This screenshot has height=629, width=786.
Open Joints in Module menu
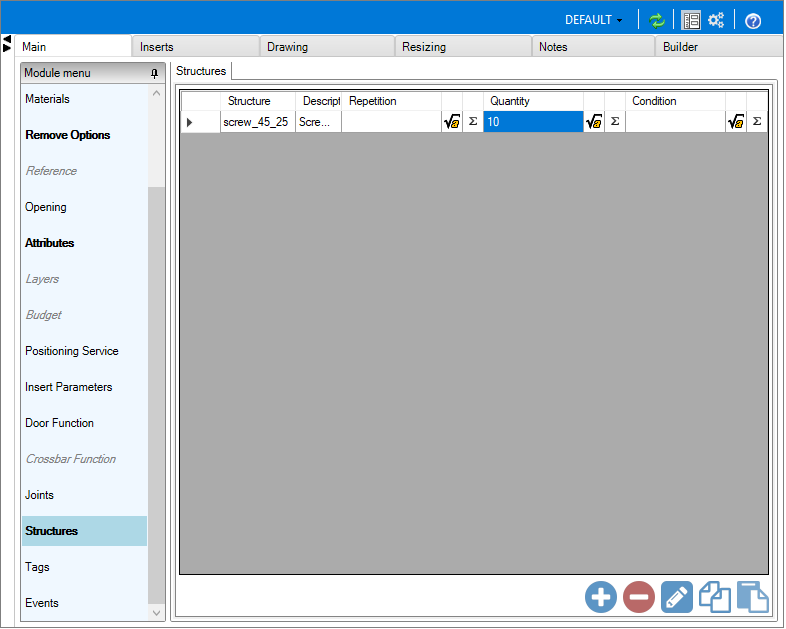[x=84, y=495]
